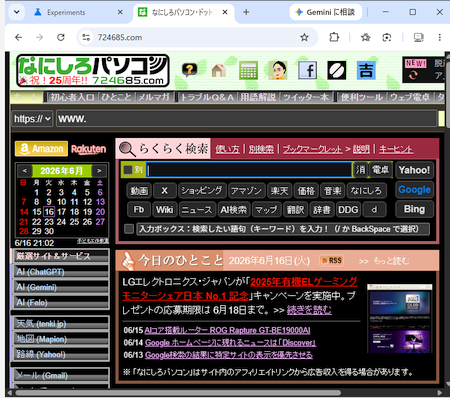The image size is (450, 398).
Task: Click the X search button
Action: (164, 191)
